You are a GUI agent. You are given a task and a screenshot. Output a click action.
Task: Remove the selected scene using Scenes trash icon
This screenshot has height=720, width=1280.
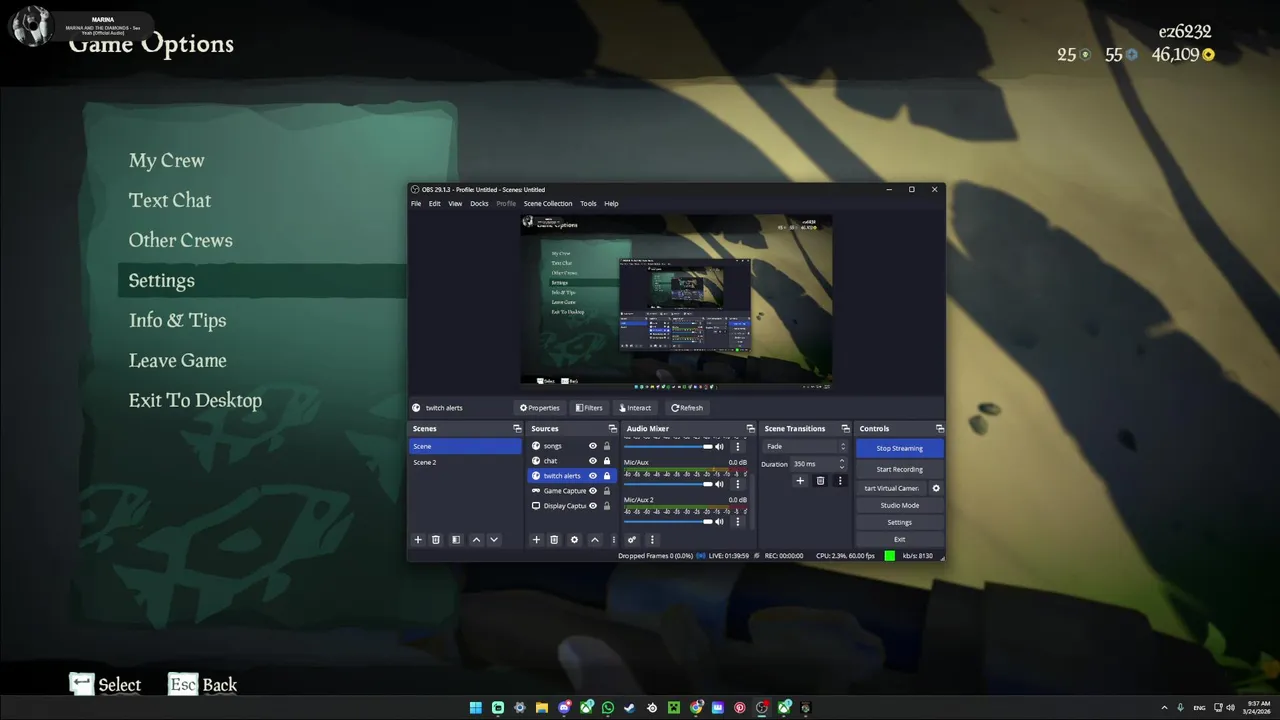pyautogui.click(x=436, y=540)
